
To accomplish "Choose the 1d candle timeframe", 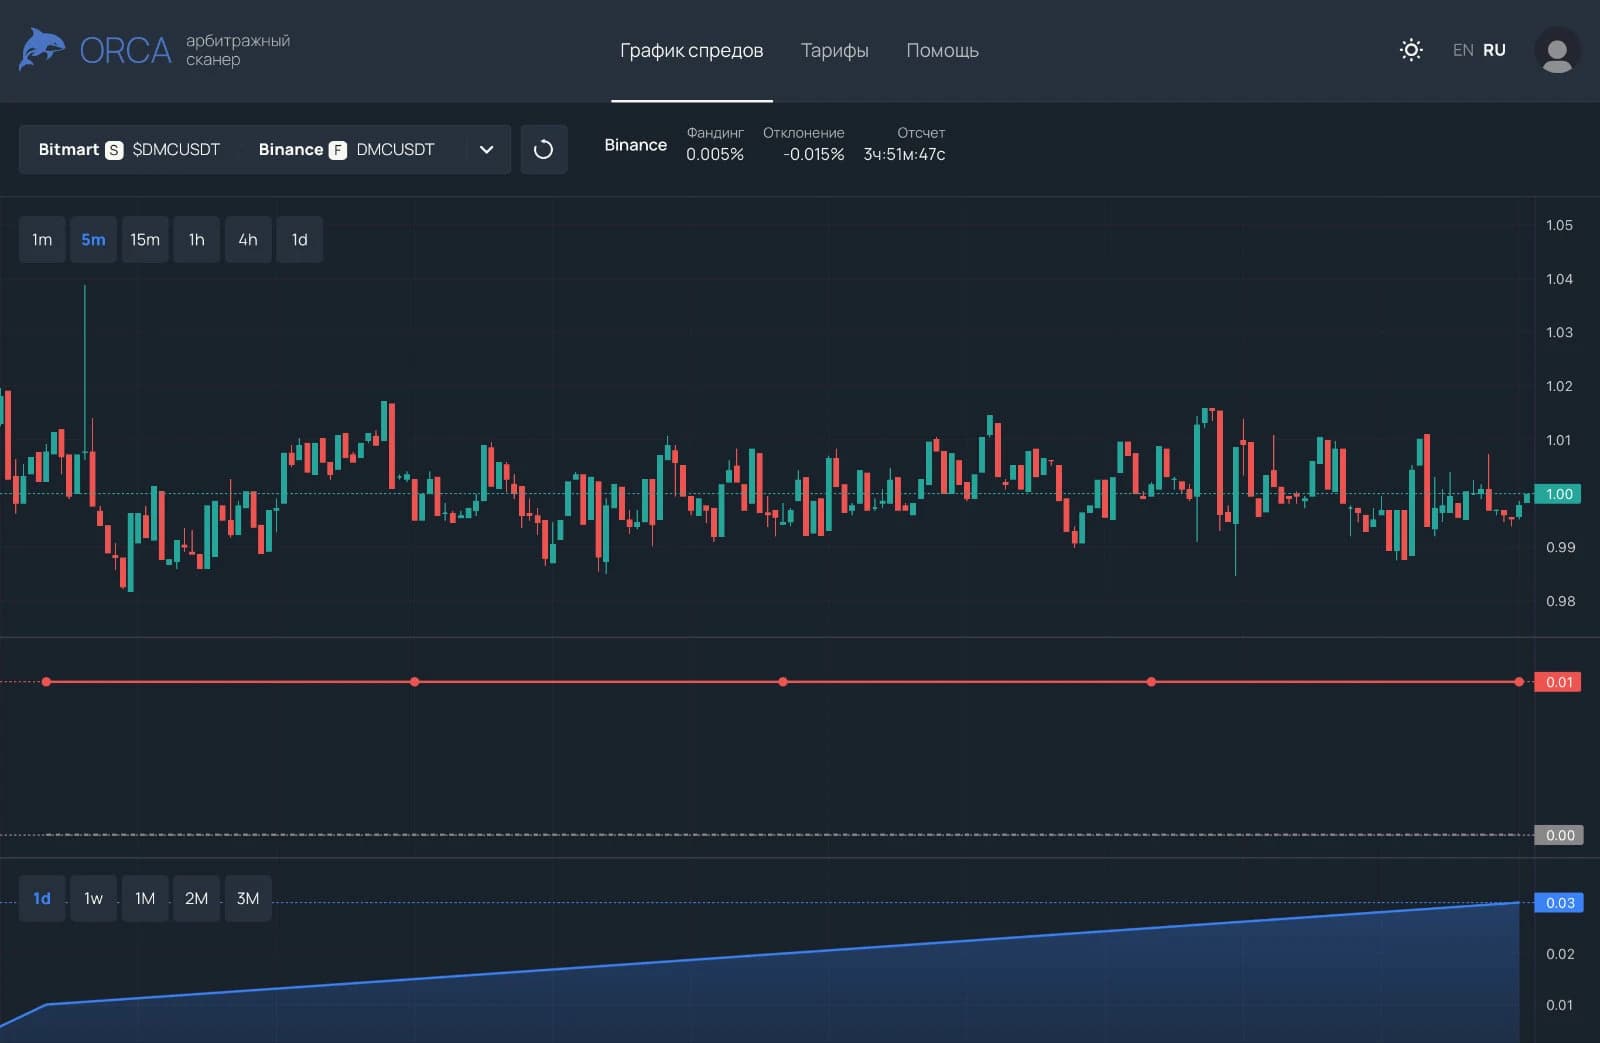I will click(299, 240).
